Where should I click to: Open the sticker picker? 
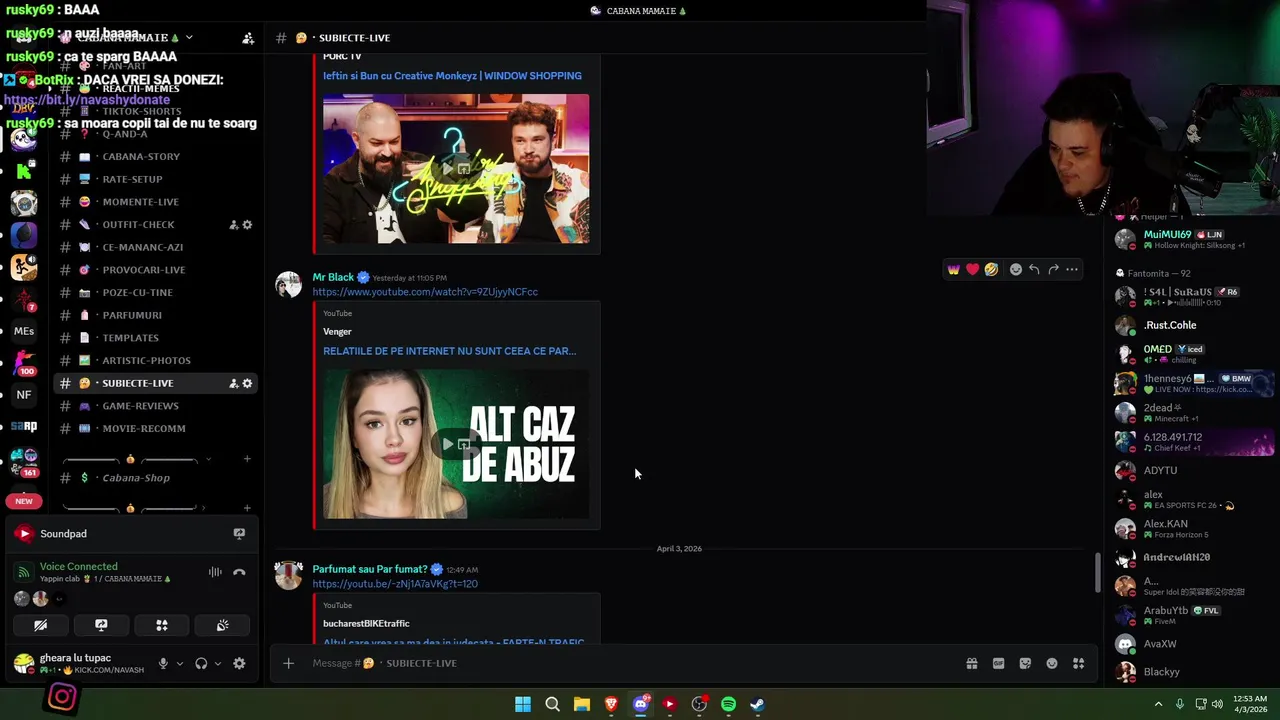1025,663
